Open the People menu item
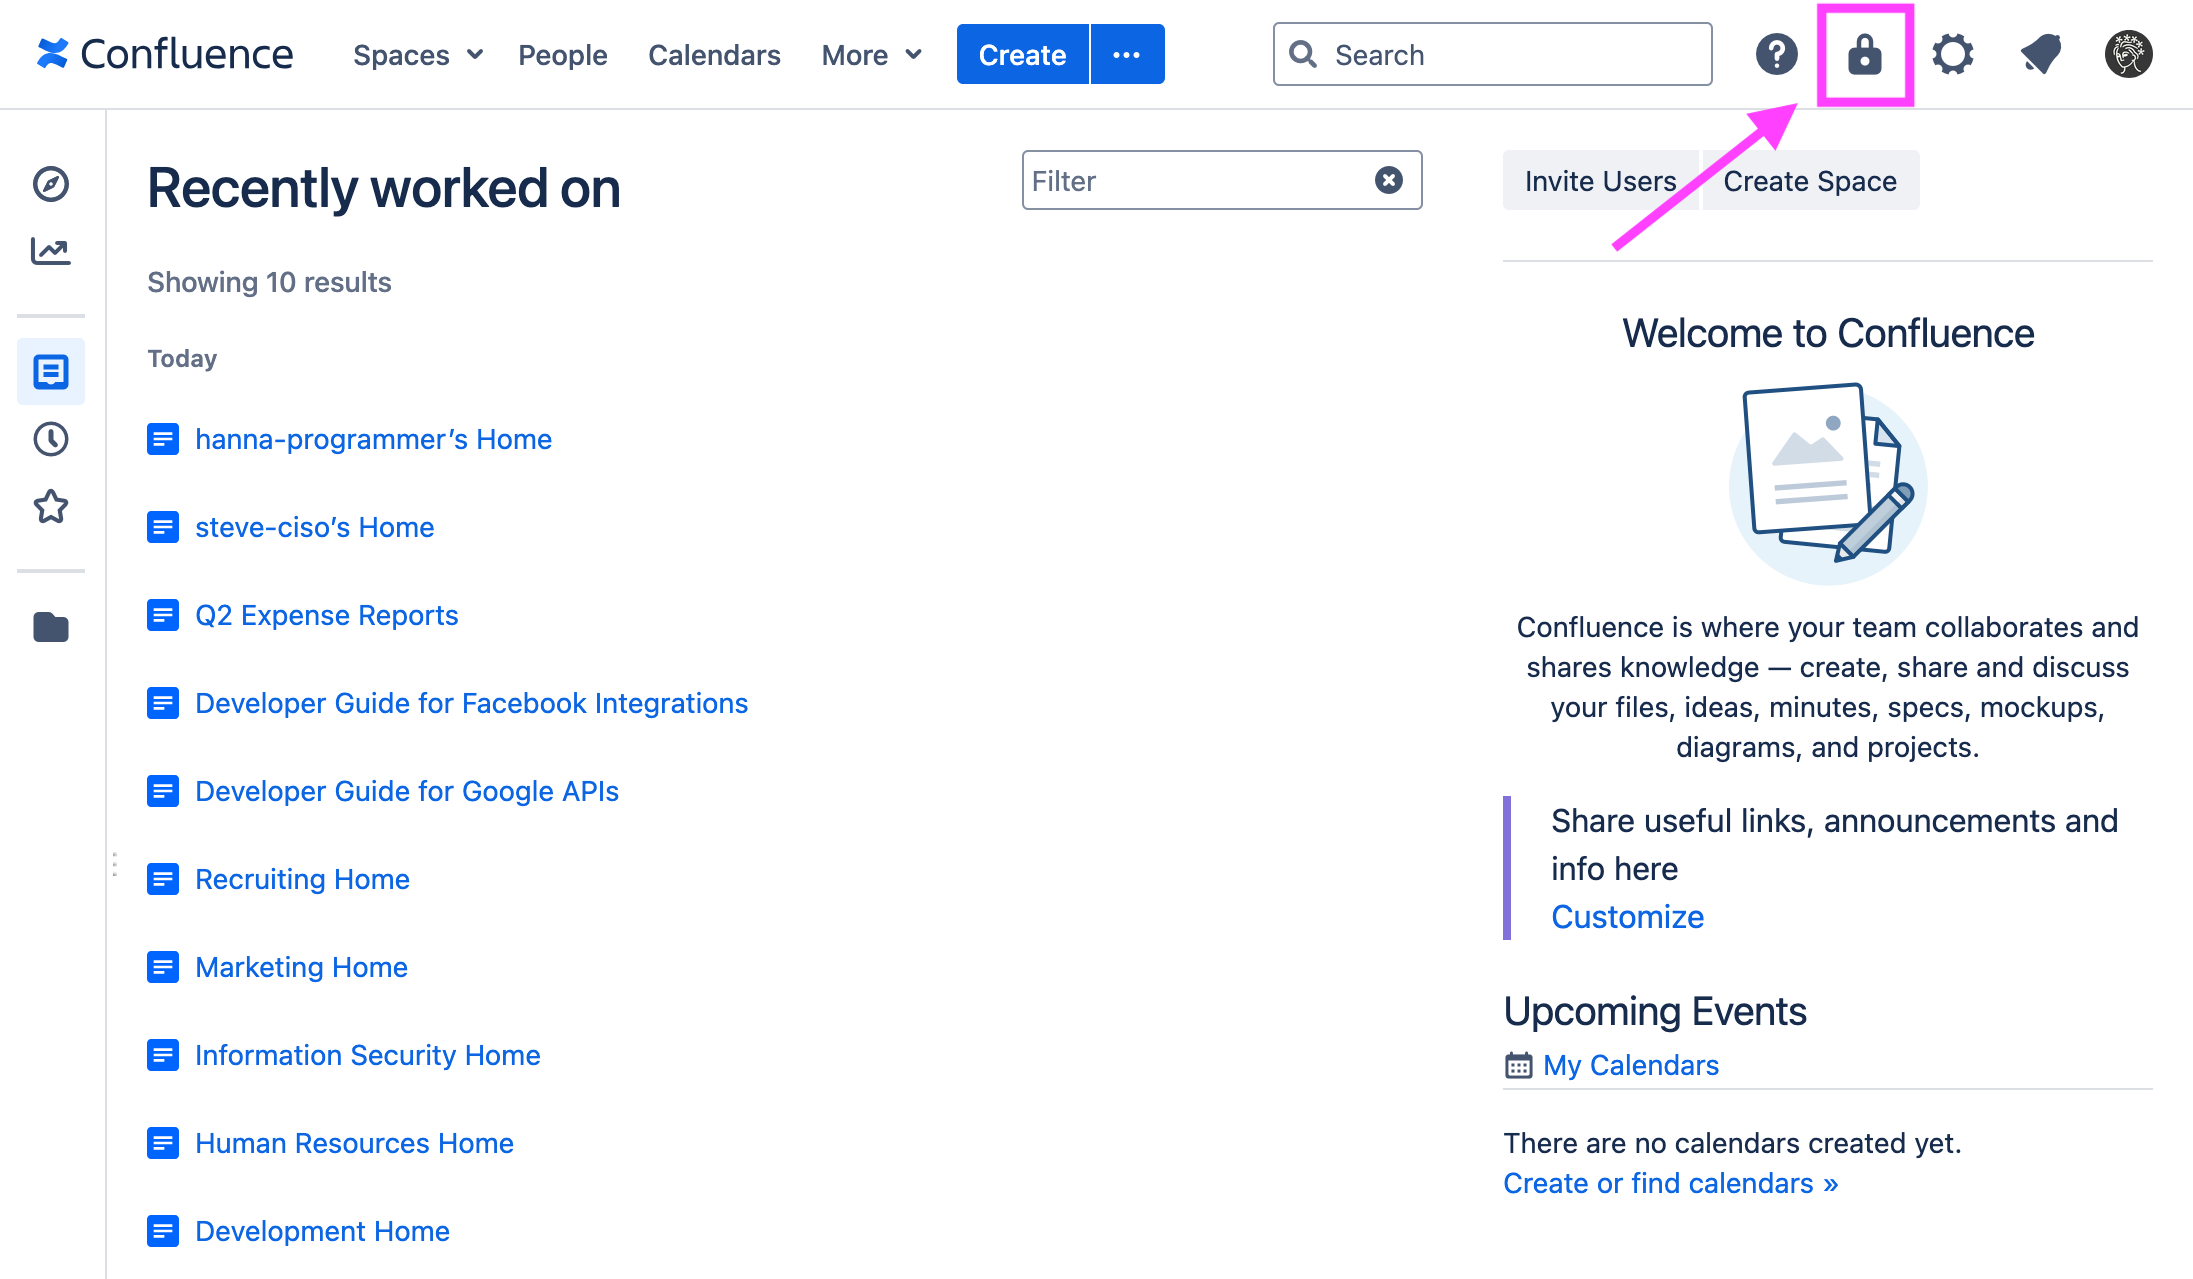 tap(562, 55)
